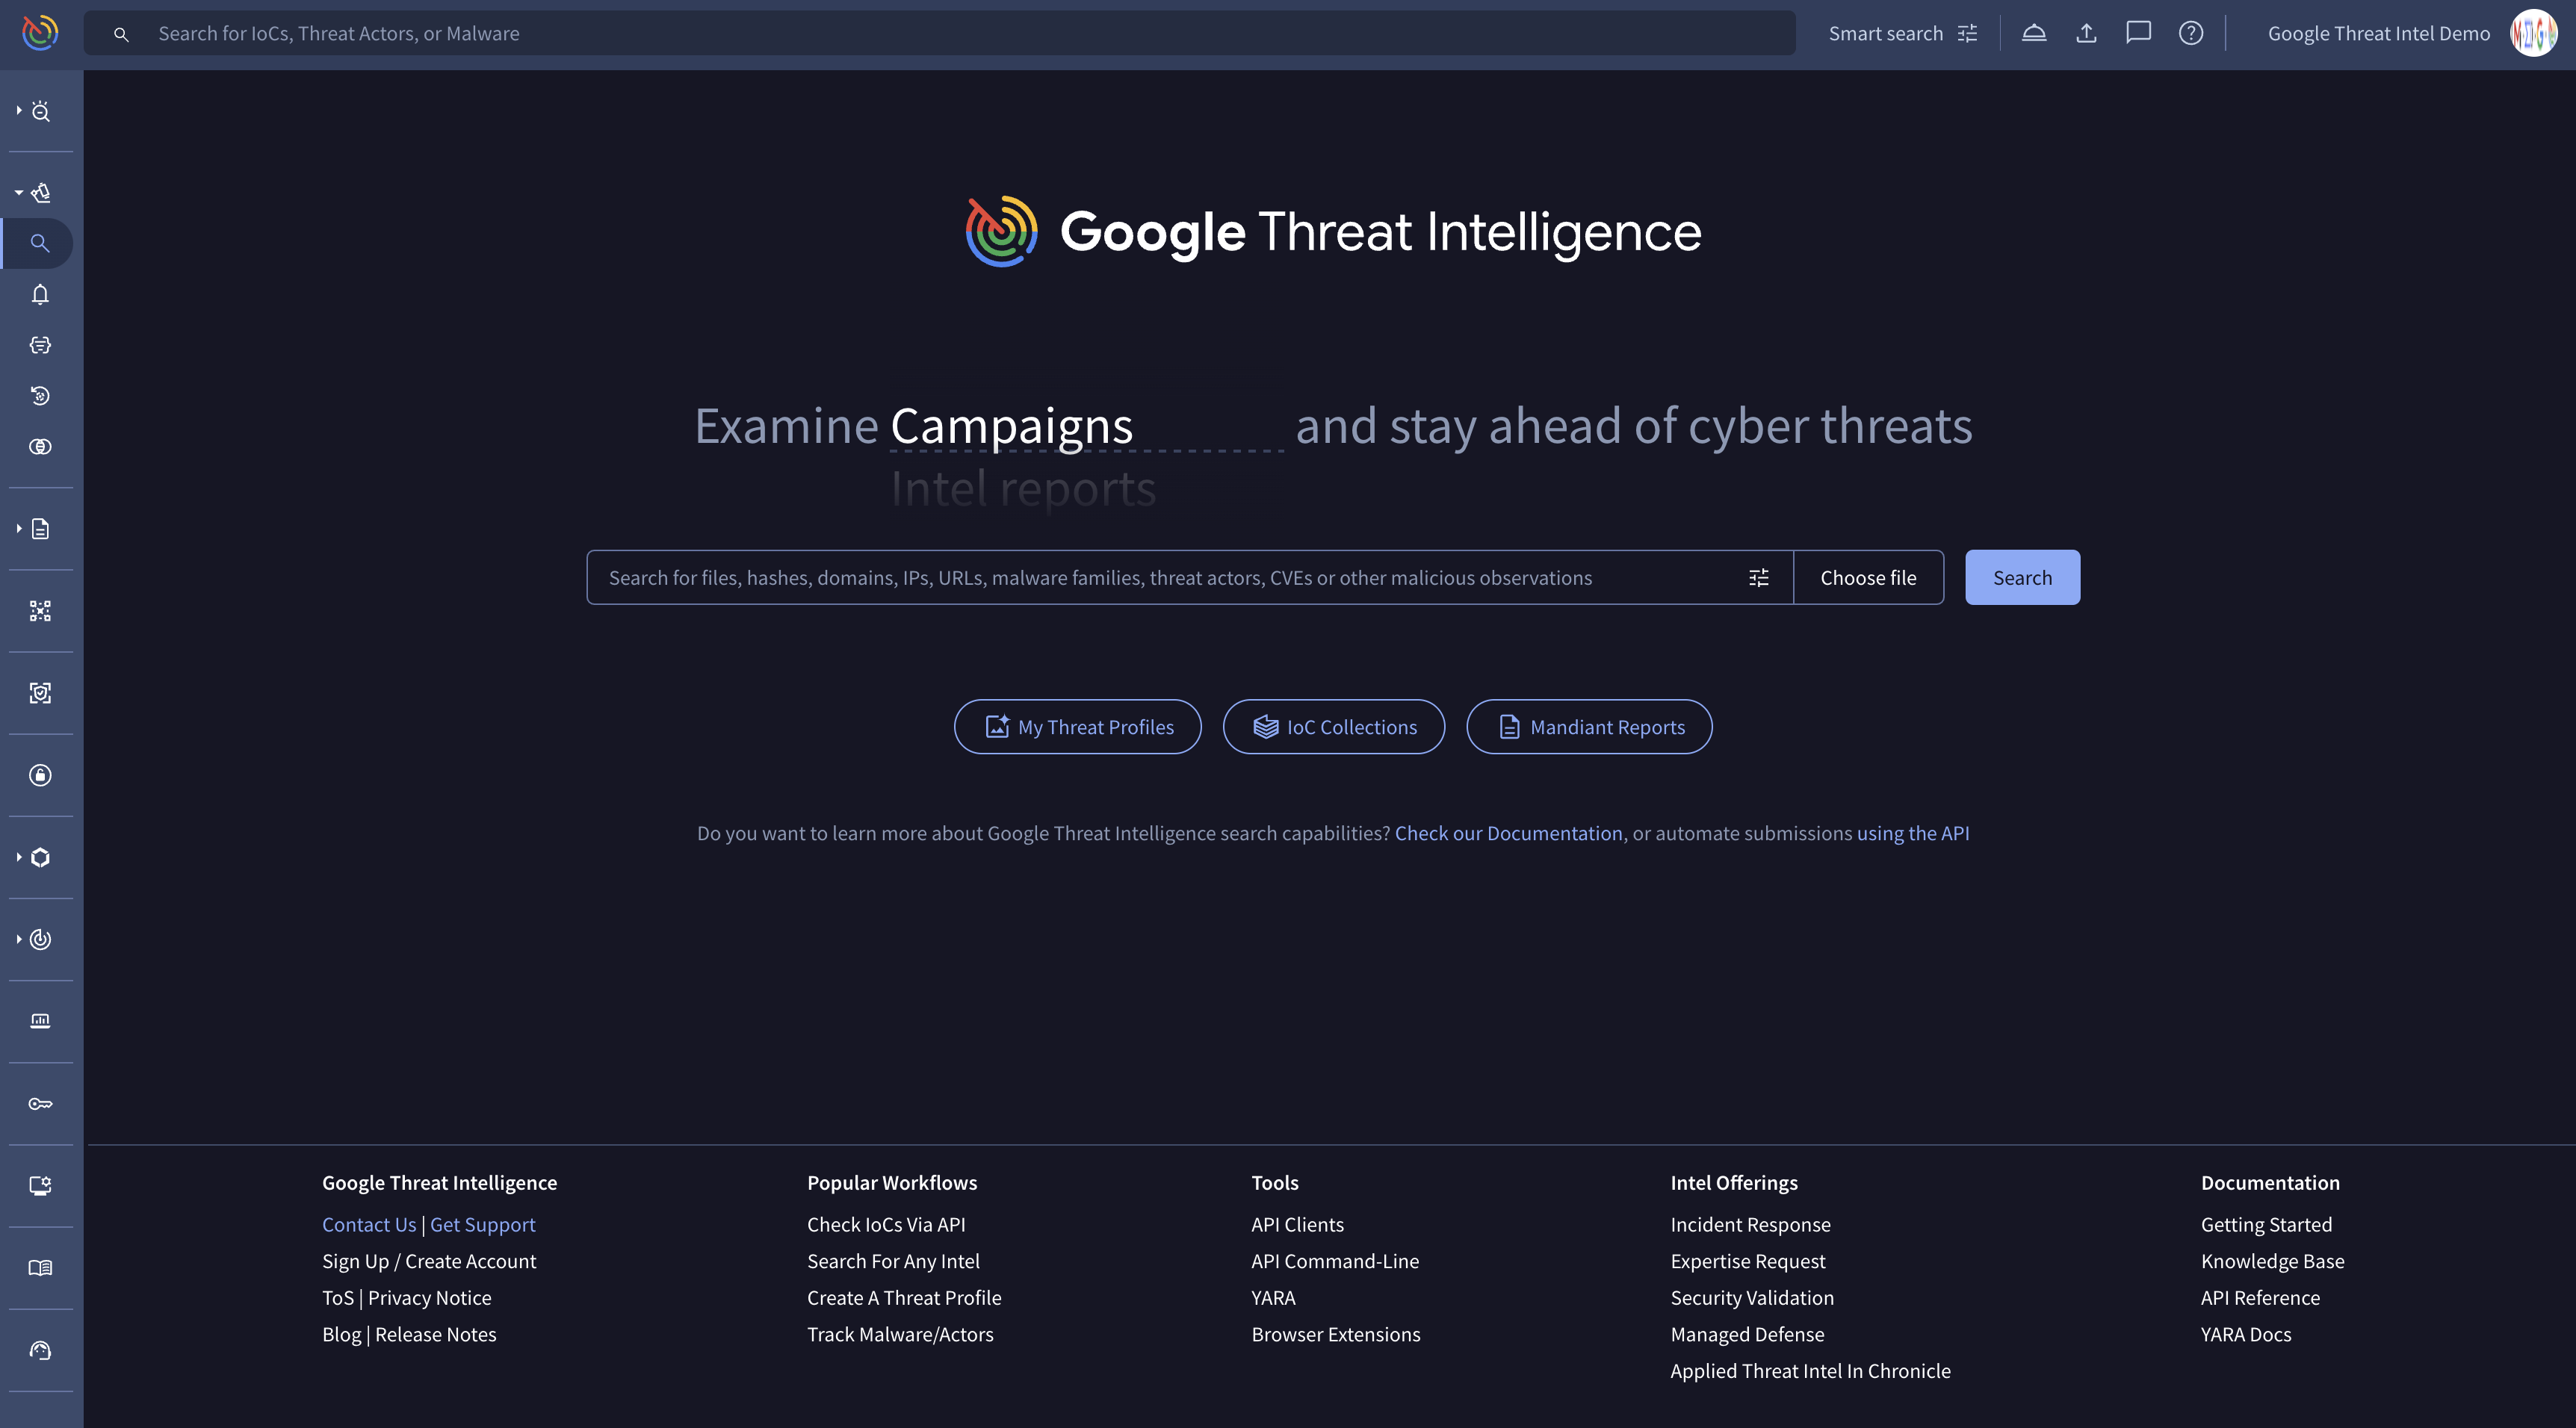Open the Contact Us footer link

[369, 1224]
